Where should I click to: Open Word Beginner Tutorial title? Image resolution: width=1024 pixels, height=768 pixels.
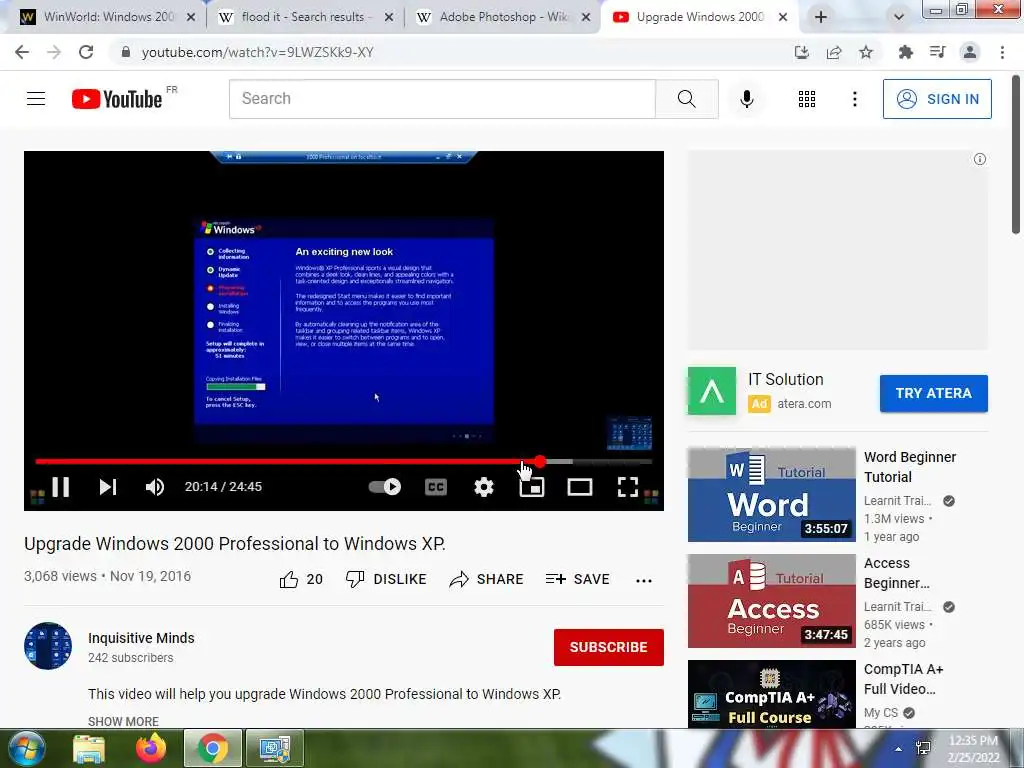pyautogui.click(x=910, y=467)
